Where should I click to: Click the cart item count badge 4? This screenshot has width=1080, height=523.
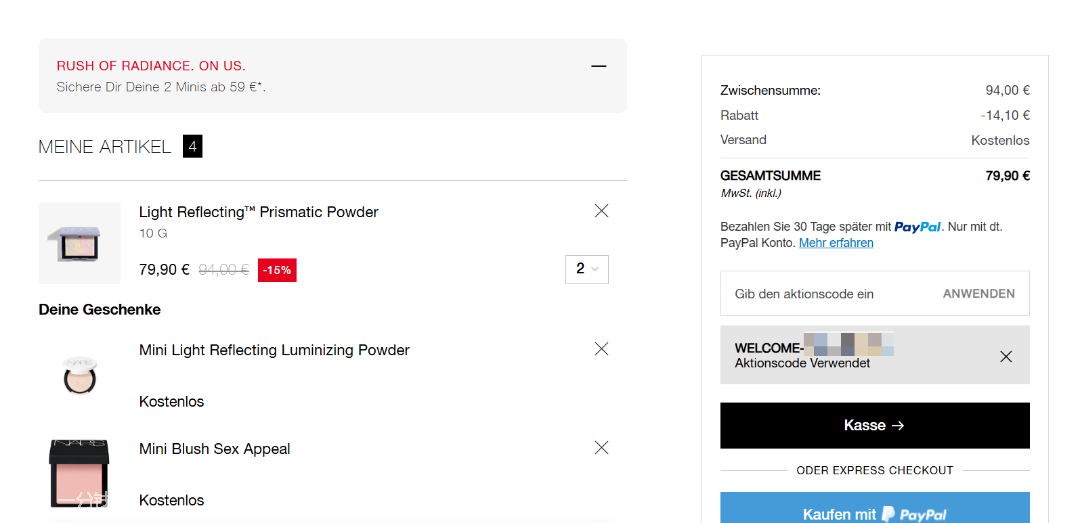tap(192, 147)
